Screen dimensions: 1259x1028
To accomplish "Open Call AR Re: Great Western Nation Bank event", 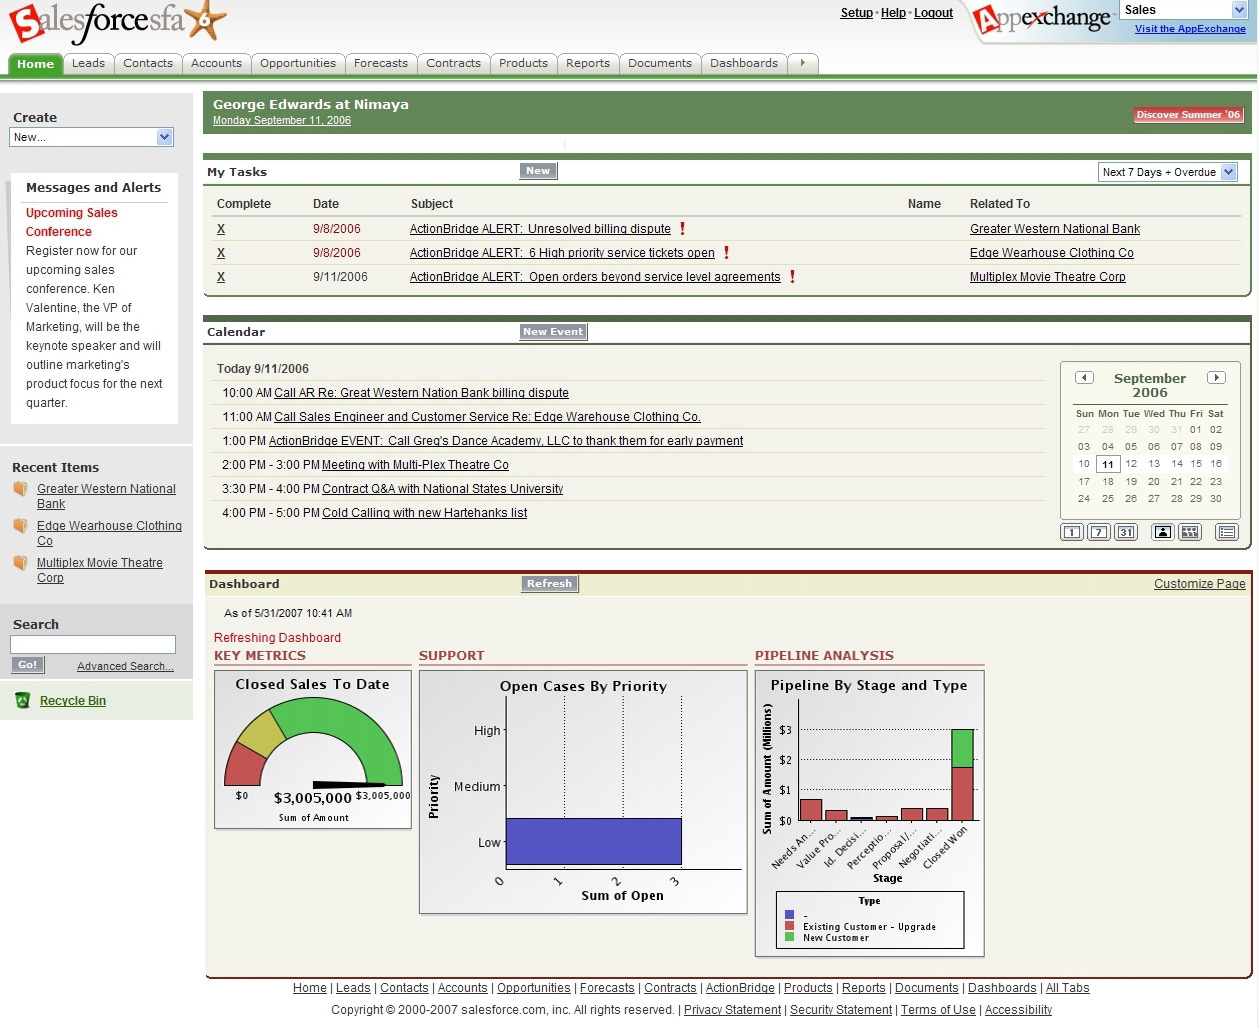I will (421, 393).
